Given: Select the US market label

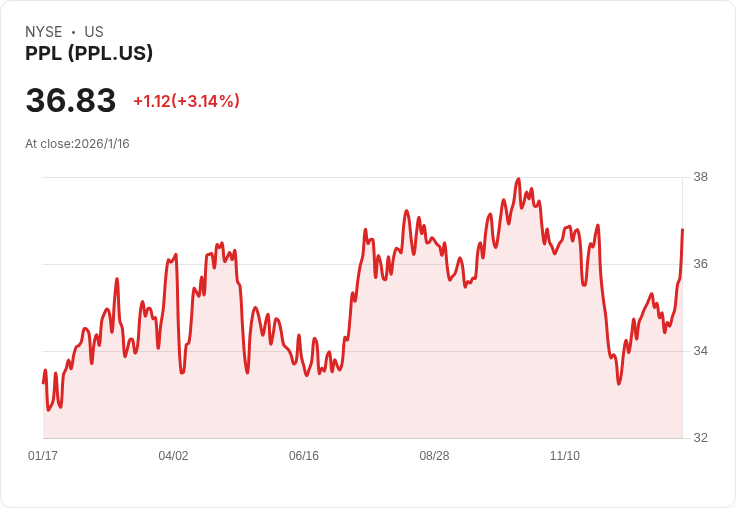Looking at the screenshot, I should [x=94, y=32].
